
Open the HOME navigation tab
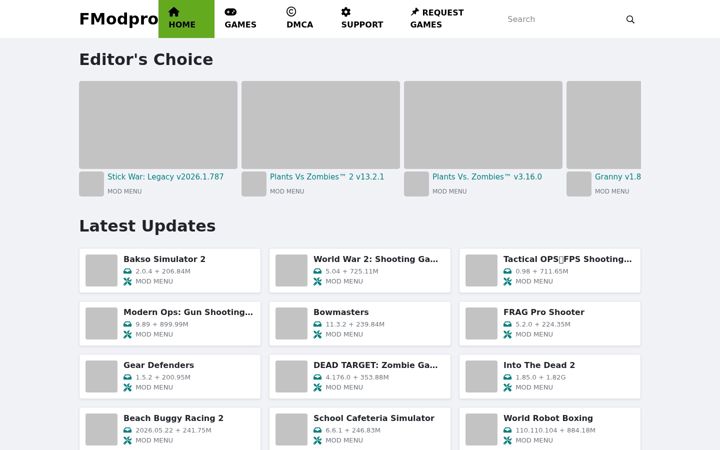186,19
